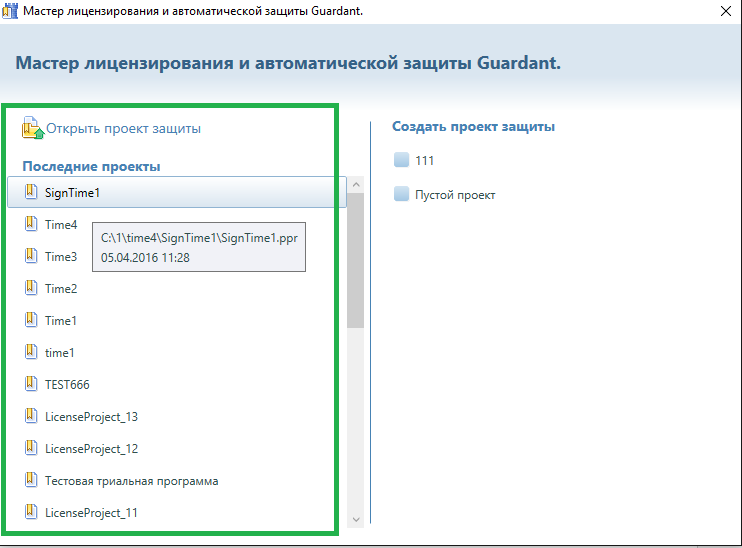This screenshot has height=548, width=742.
Task: Select LicenseProject_11 in recent projects
Action: [x=91, y=513]
